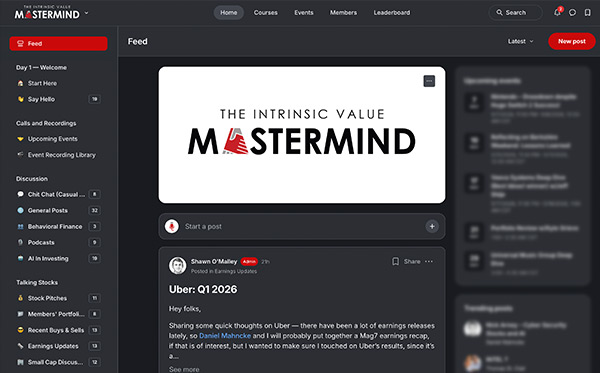Click the emoji icon beside Recent Buys & Sells
600x373 pixels.
(20, 330)
